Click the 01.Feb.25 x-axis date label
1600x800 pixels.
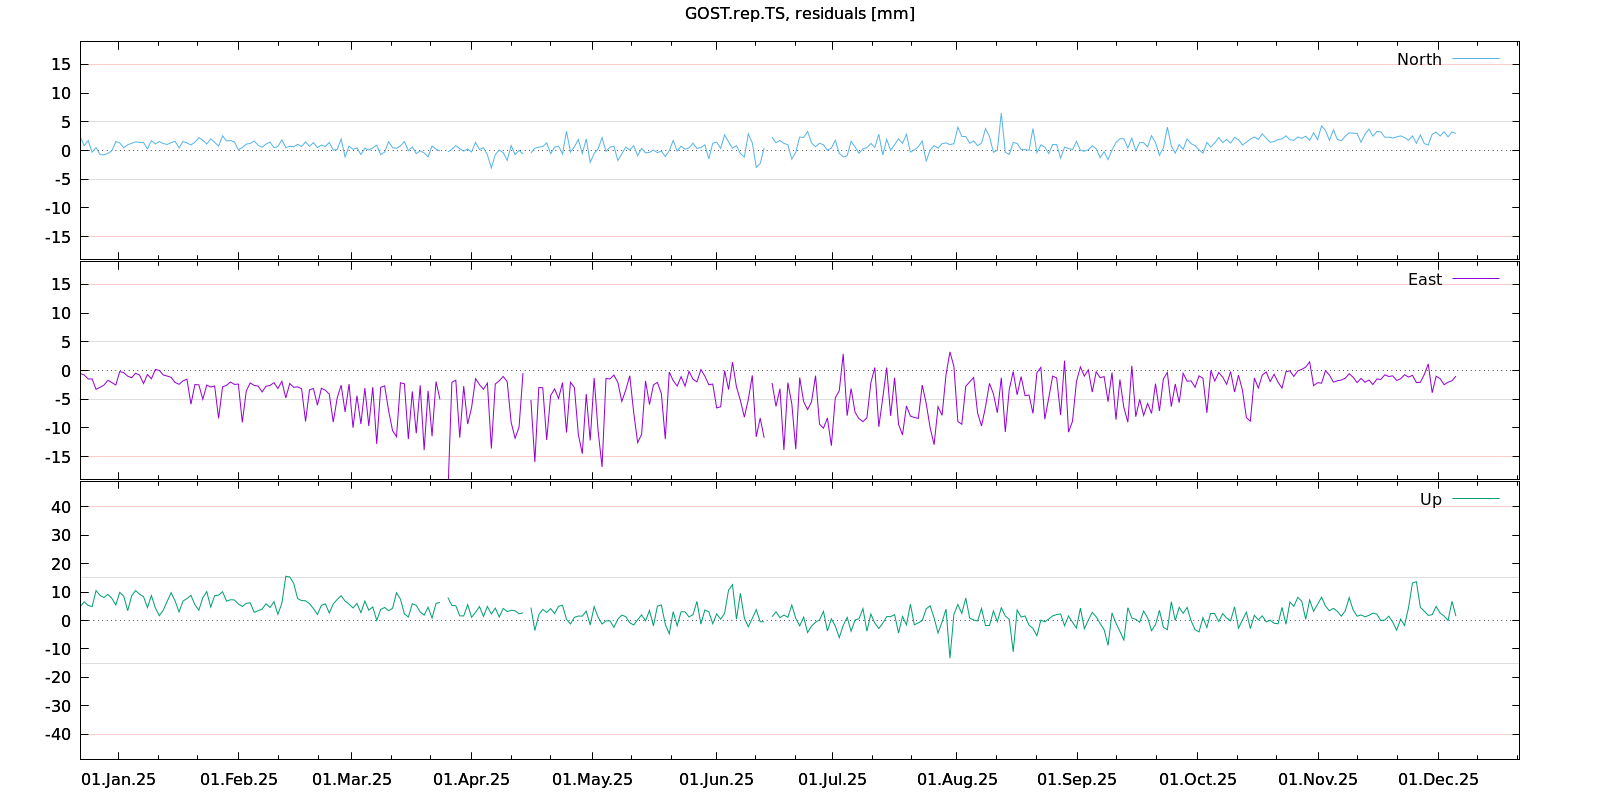coord(239,779)
